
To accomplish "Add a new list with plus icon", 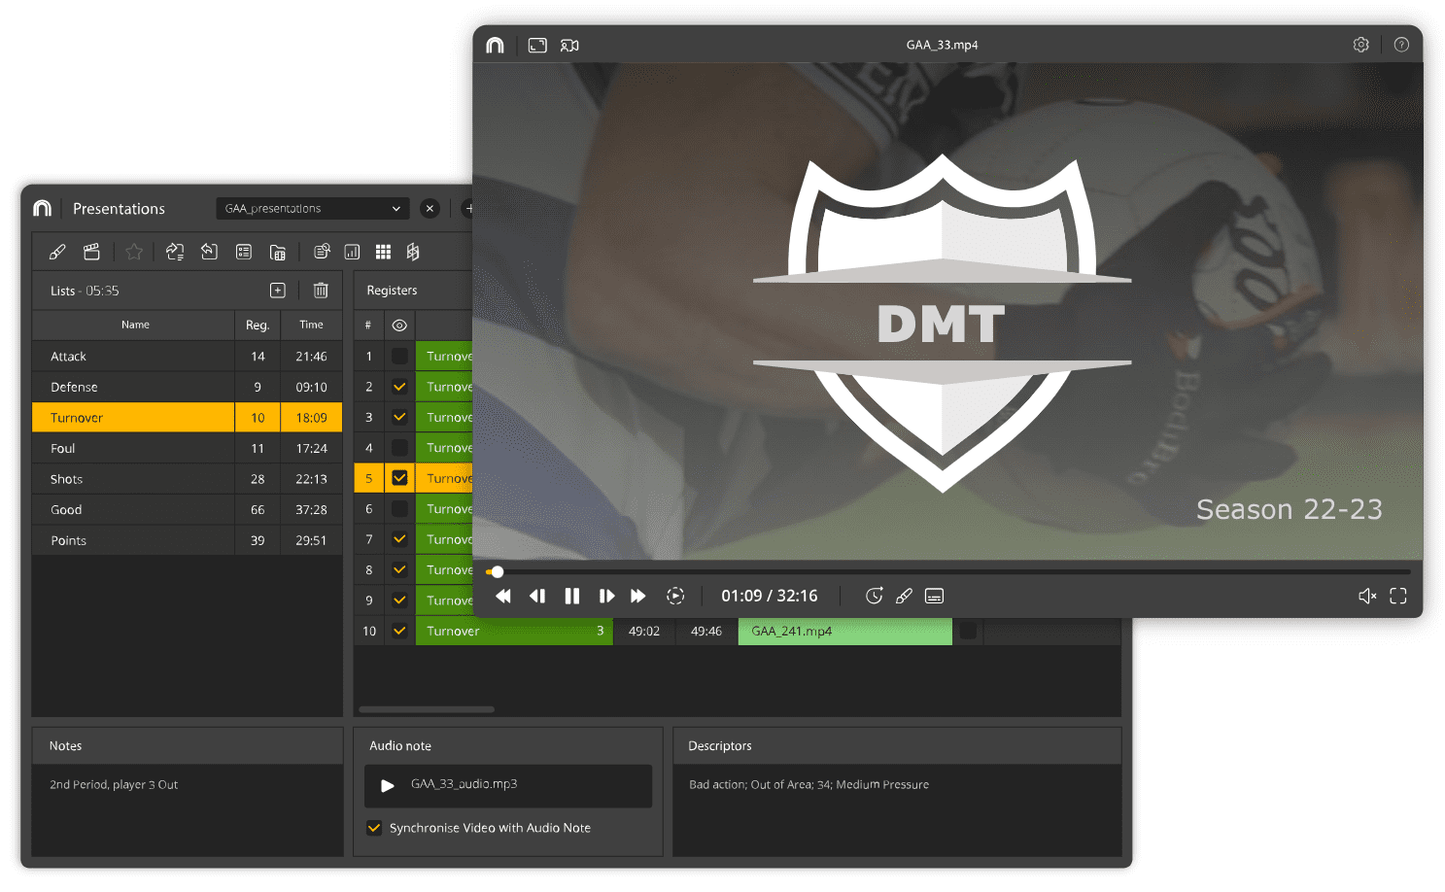I will click(278, 290).
